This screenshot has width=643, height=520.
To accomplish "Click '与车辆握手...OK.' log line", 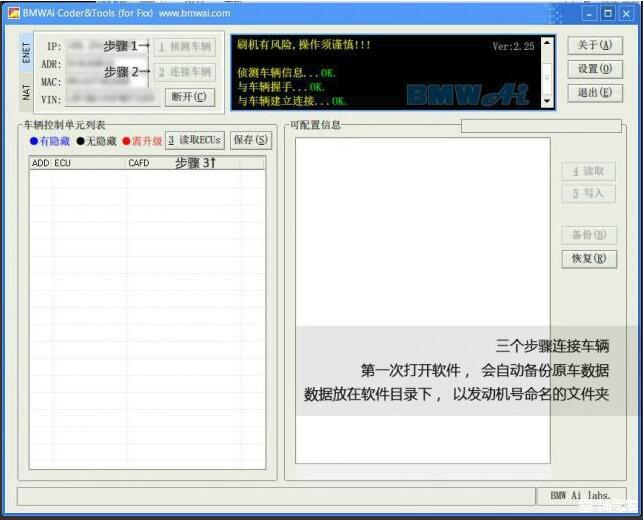I will 281,87.
